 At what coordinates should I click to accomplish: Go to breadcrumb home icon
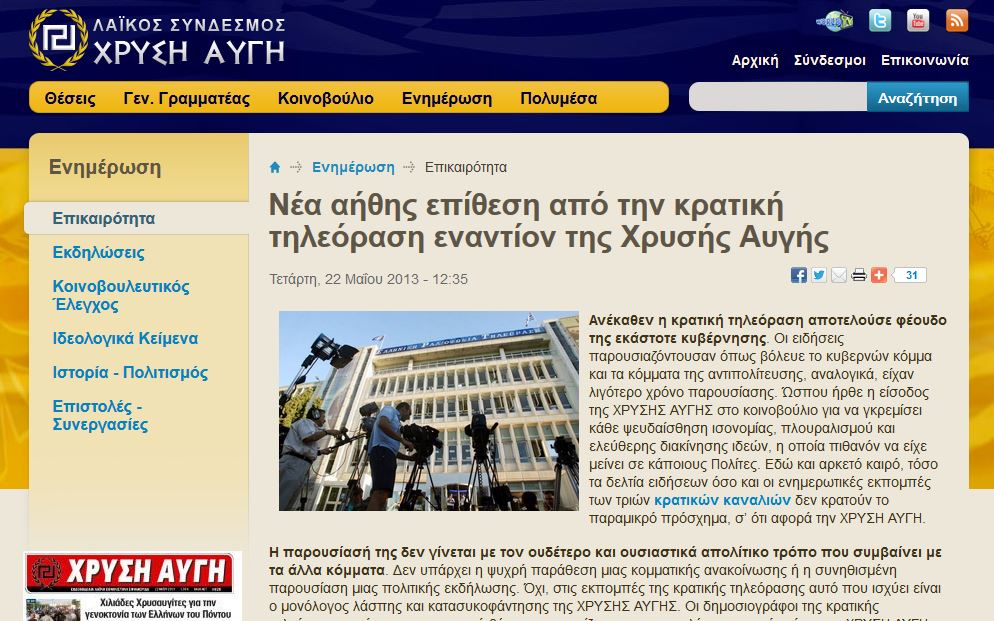pyautogui.click(x=275, y=167)
